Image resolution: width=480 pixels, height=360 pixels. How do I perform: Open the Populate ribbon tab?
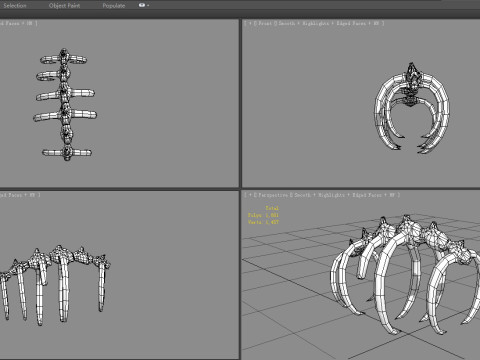[x=113, y=5]
